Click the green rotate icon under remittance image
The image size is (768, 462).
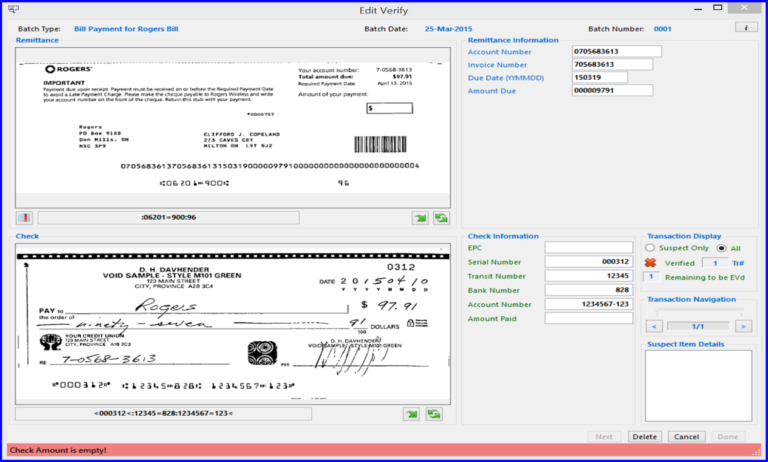click(x=441, y=218)
